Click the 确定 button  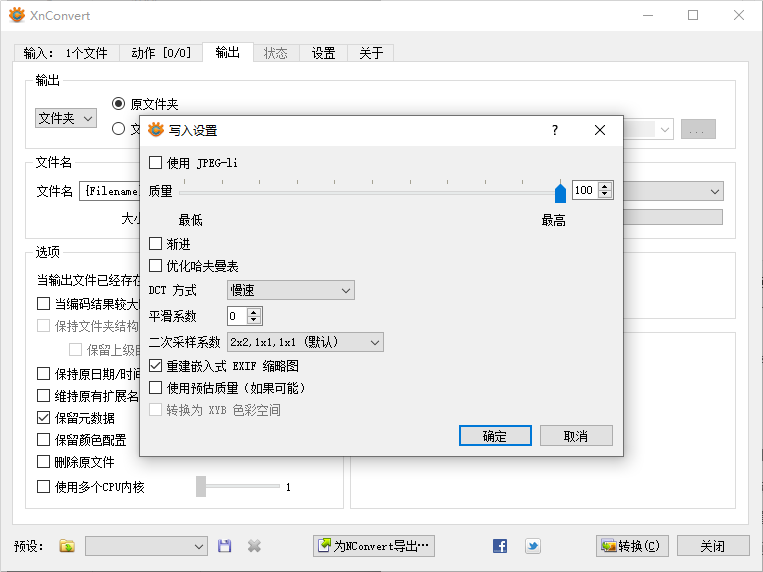[495, 436]
